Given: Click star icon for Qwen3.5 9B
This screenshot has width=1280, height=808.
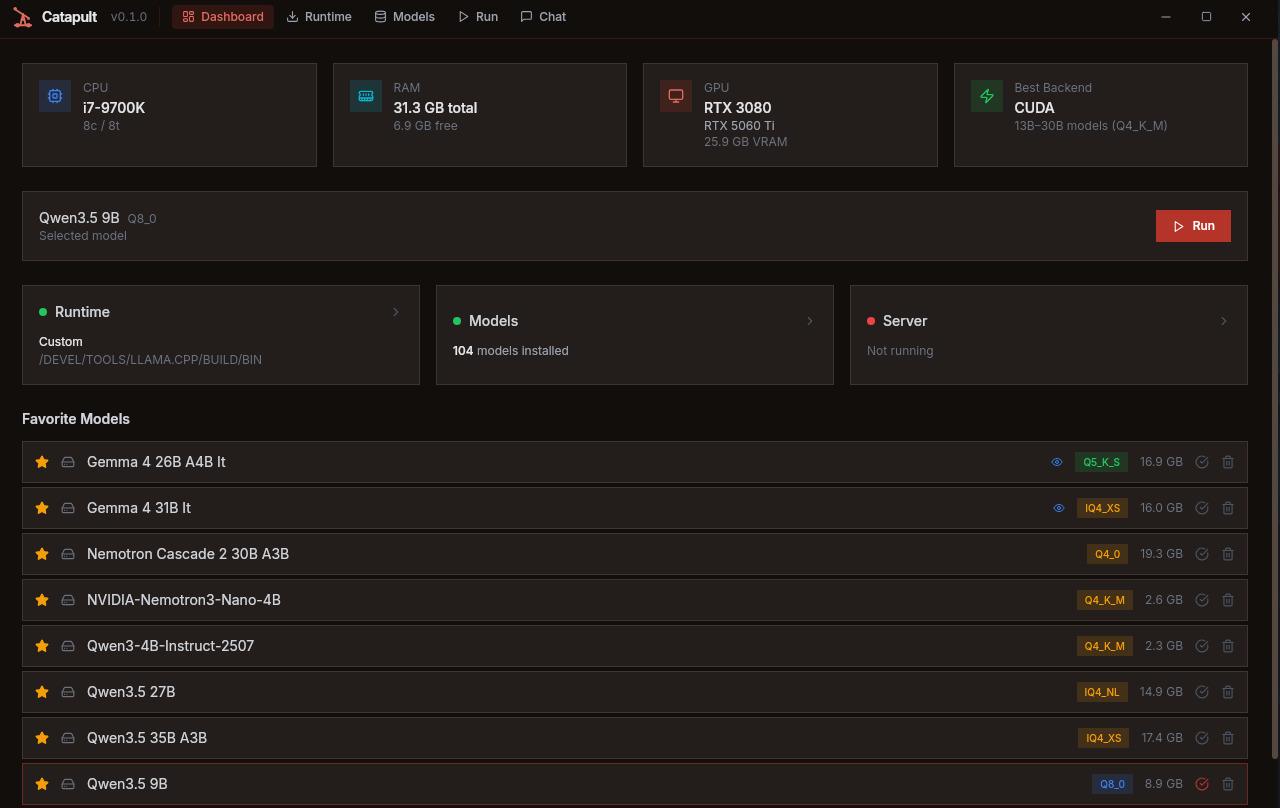Looking at the screenshot, I should click(x=42, y=784).
